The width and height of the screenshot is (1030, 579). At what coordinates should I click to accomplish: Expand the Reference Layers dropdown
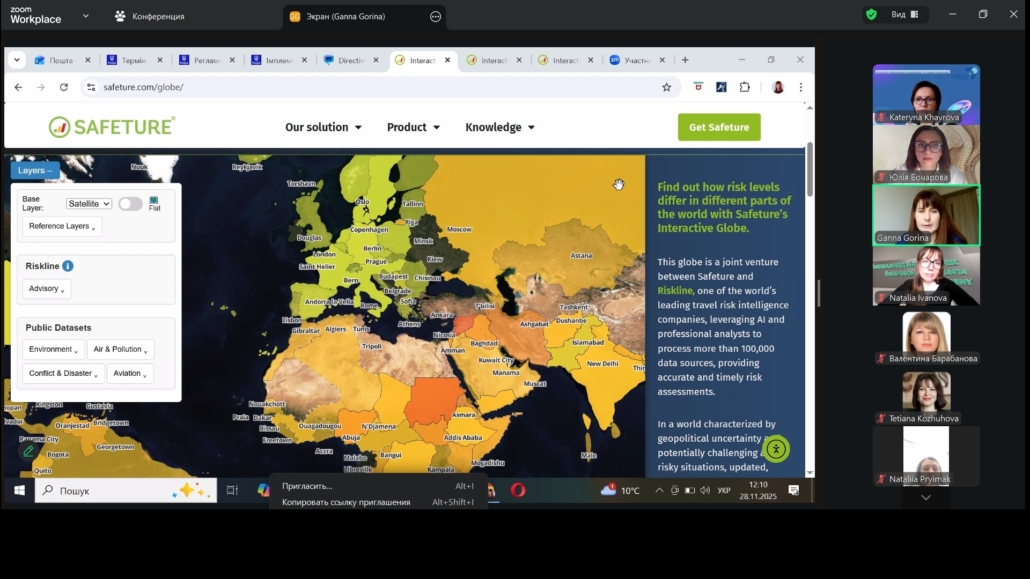pyautogui.click(x=62, y=227)
